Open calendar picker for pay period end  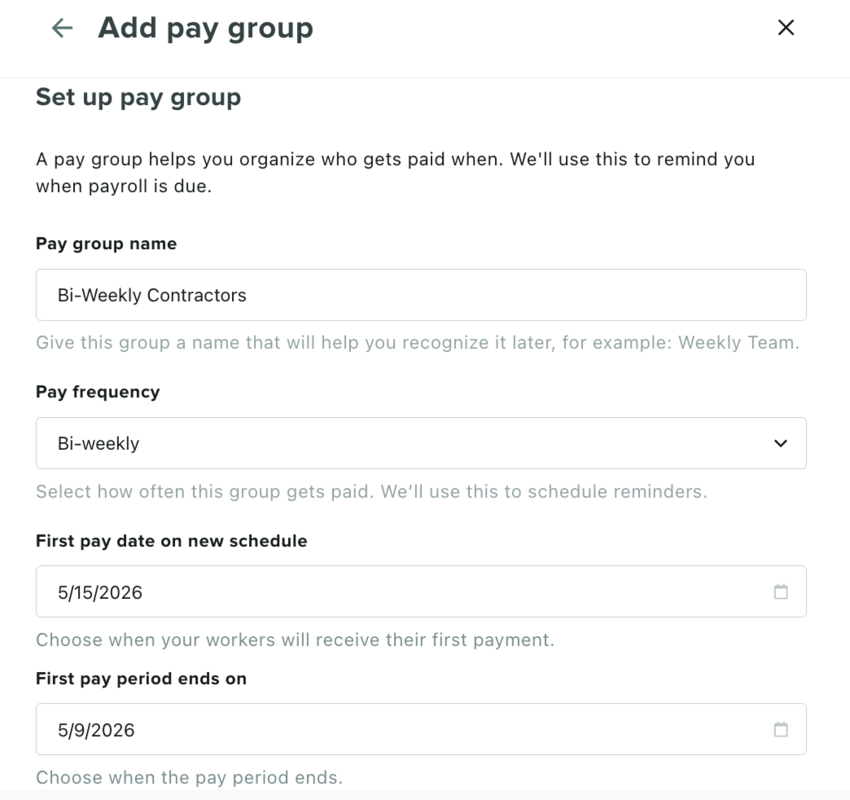(781, 730)
